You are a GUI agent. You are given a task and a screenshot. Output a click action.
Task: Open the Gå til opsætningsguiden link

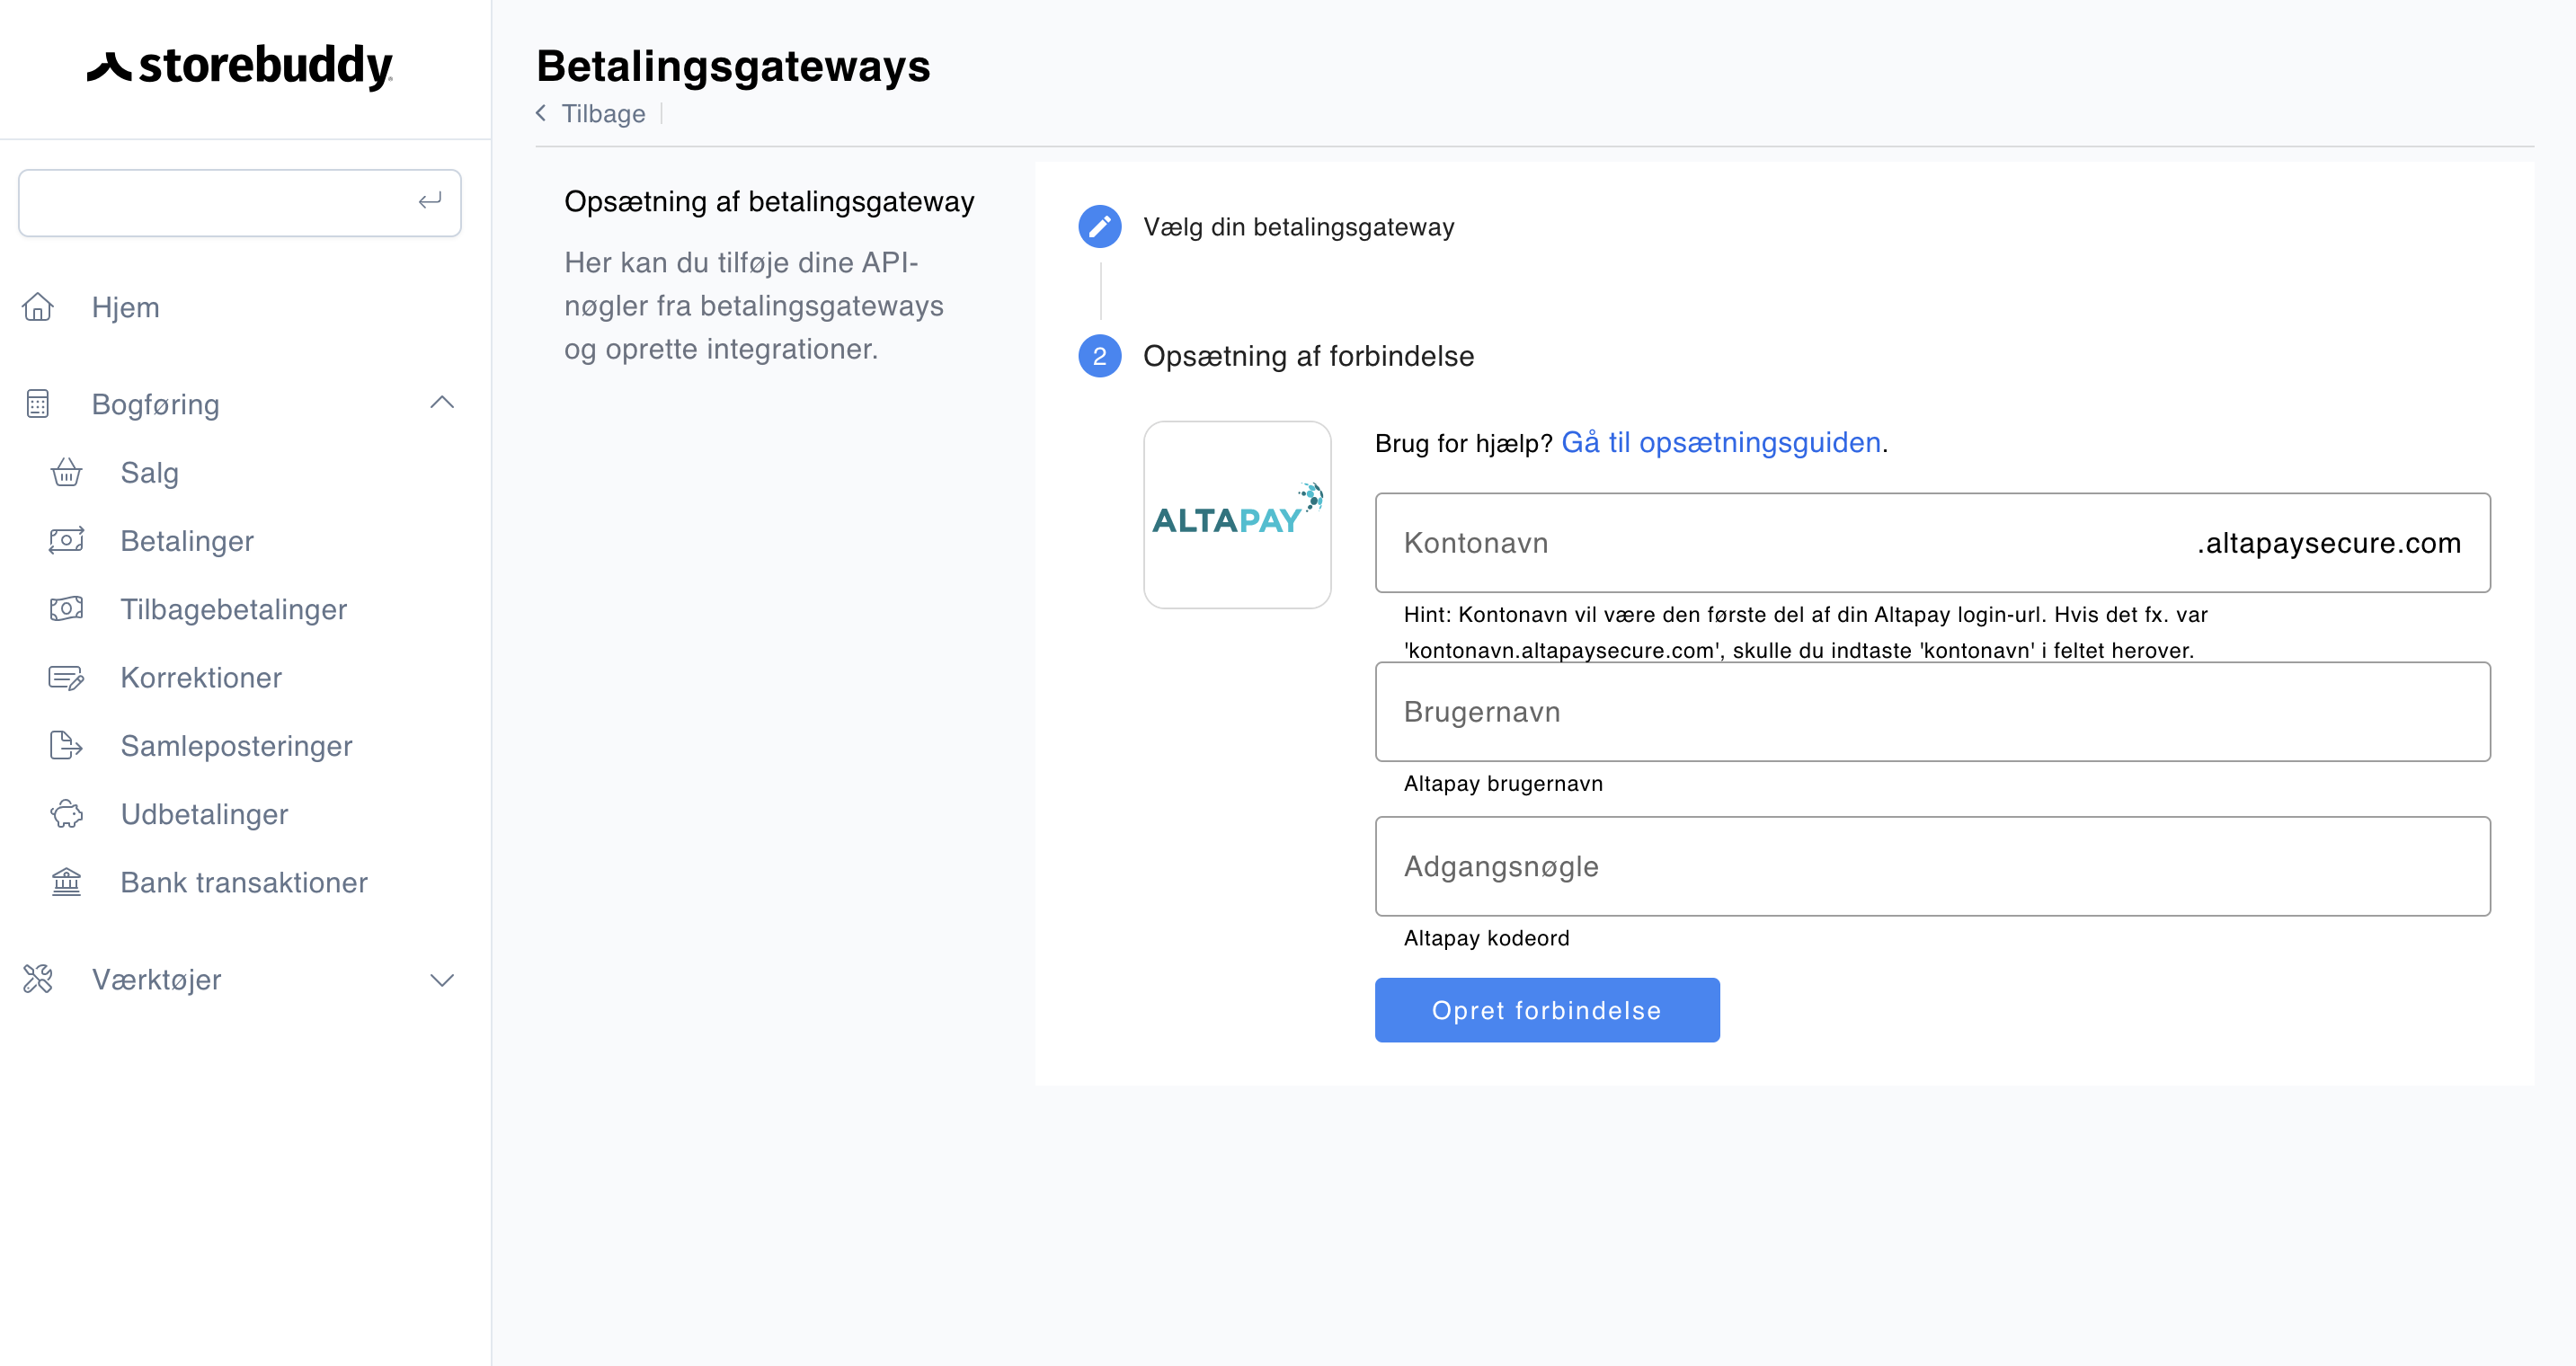point(1721,442)
